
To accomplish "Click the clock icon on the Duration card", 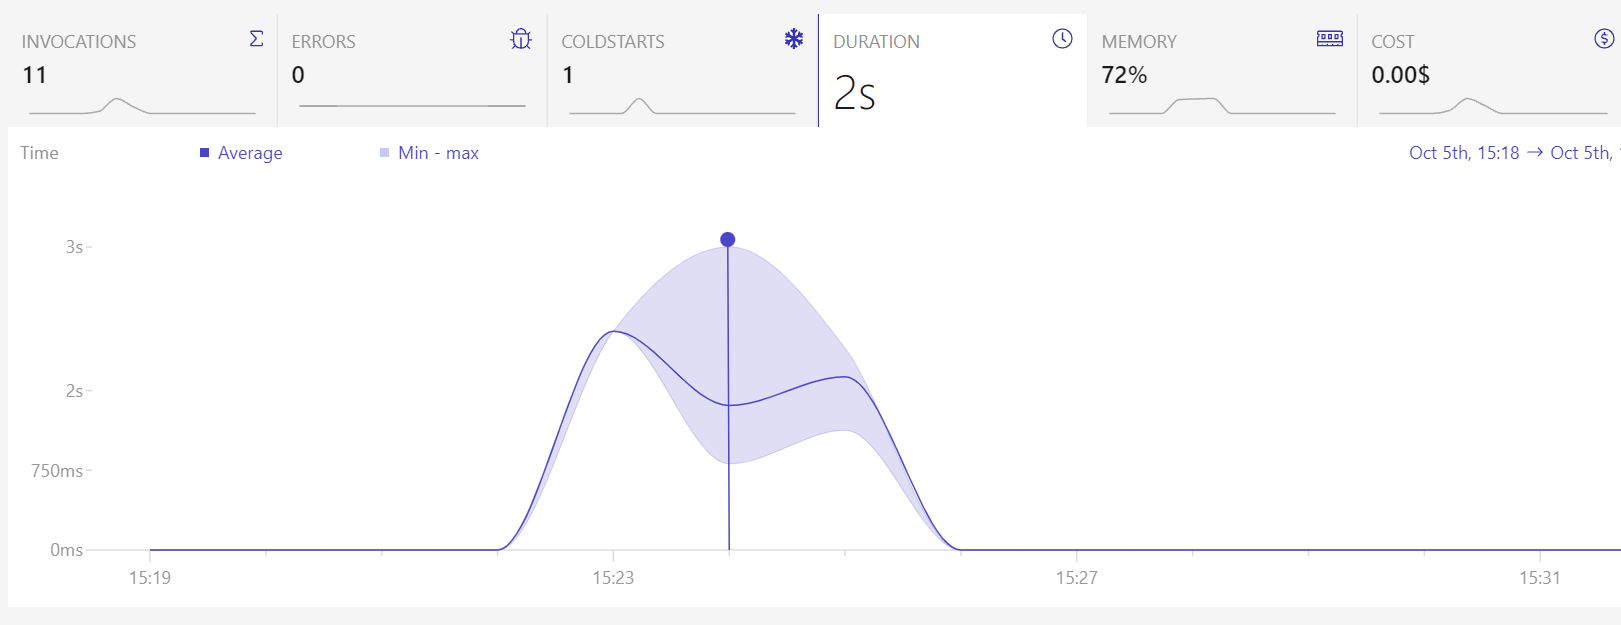I will [x=1061, y=40].
